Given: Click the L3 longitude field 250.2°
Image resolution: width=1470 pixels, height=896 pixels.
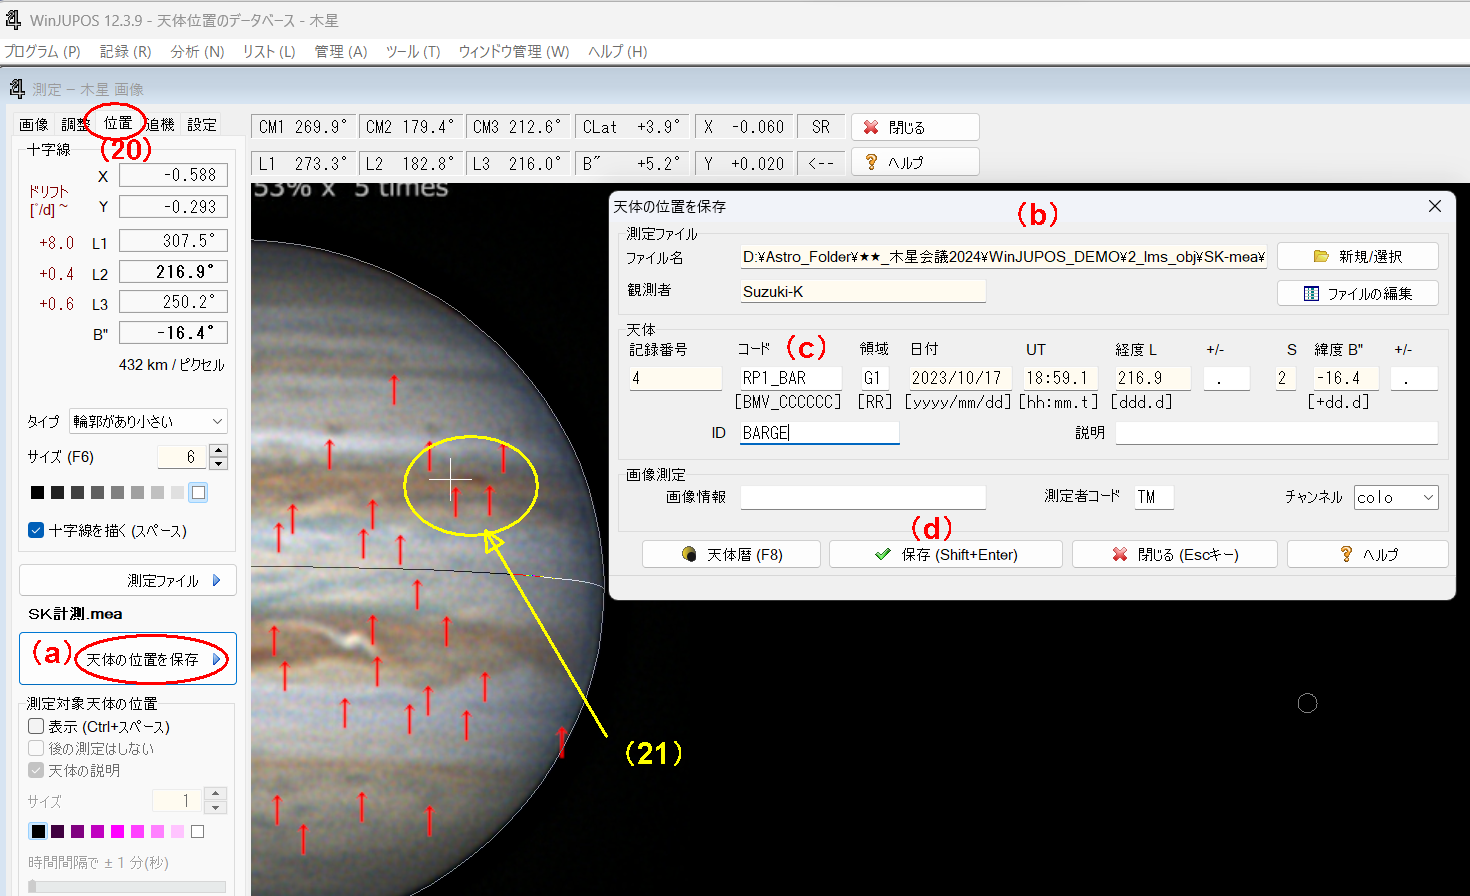Looking at the screenshot, I should 173,302.
